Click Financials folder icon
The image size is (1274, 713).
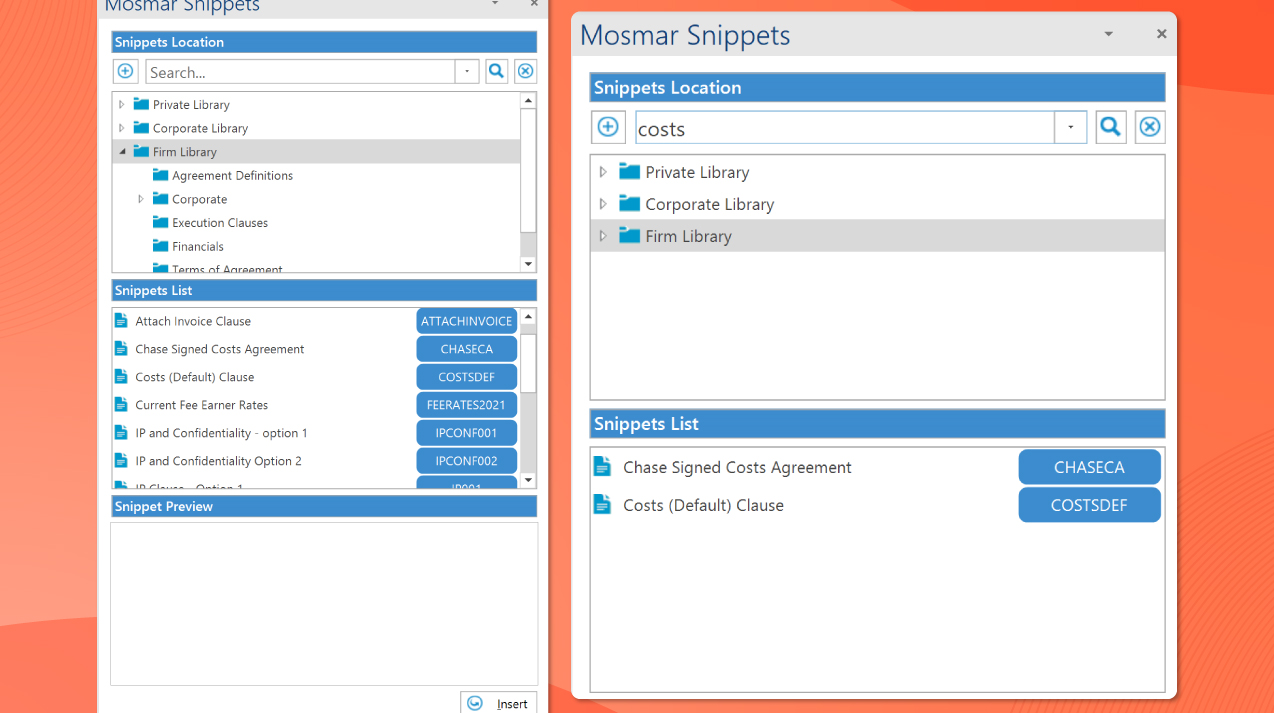[160, 246]
